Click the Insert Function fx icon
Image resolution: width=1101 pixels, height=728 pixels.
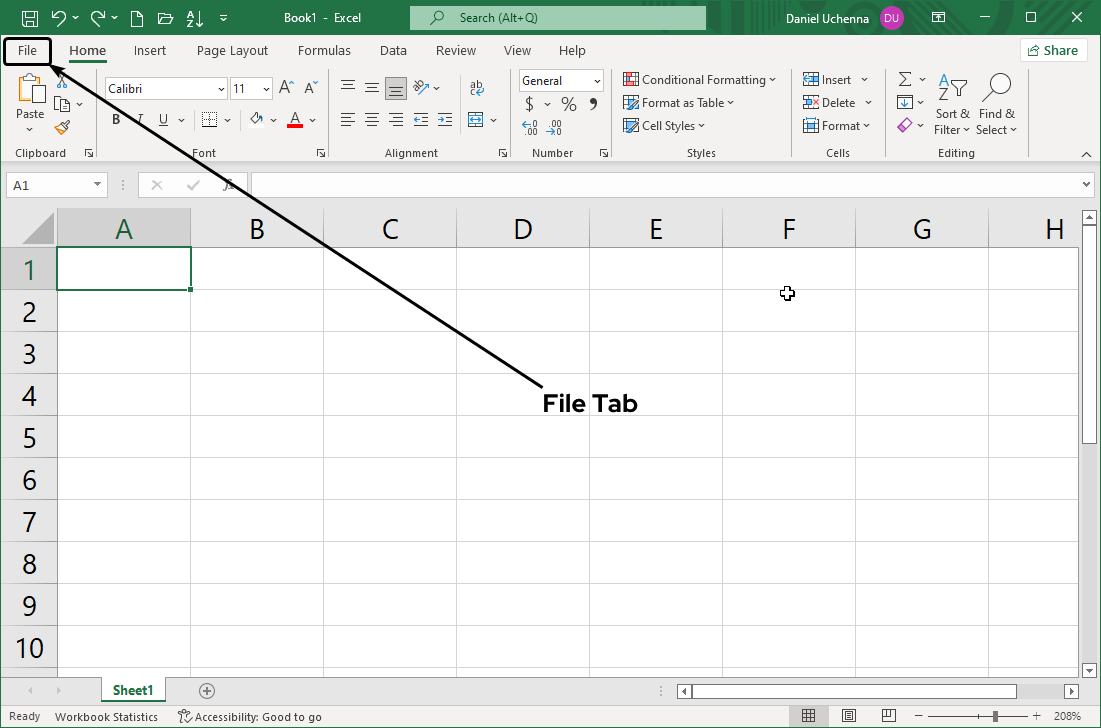(x=229, y=185)
